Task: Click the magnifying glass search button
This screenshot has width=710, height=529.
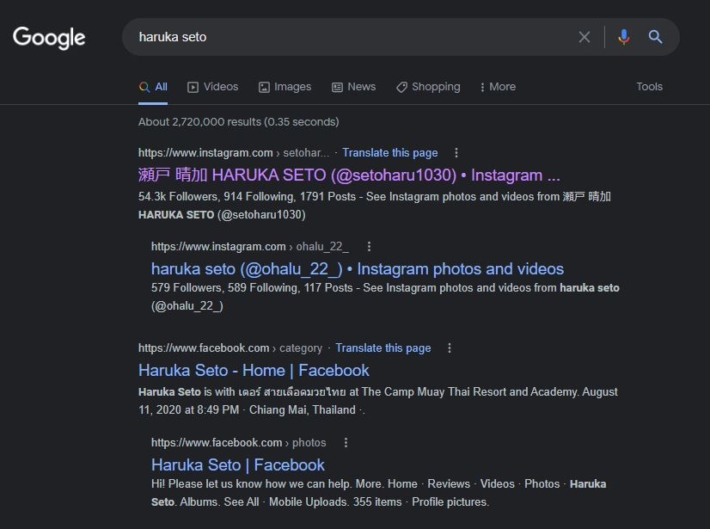Action: point(655,37)
